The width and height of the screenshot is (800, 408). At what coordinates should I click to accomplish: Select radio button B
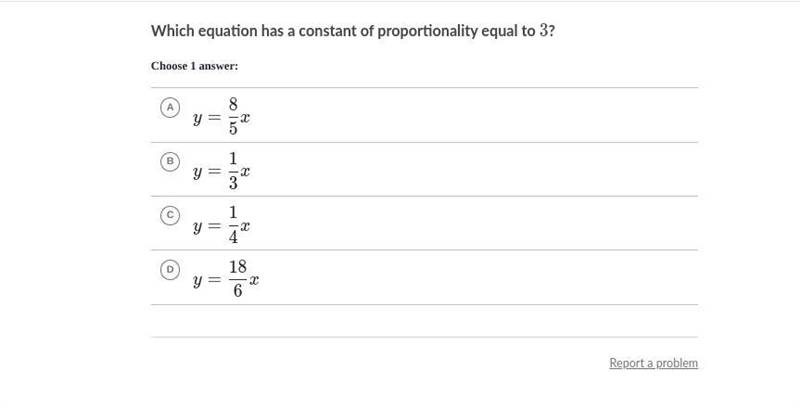170,162
